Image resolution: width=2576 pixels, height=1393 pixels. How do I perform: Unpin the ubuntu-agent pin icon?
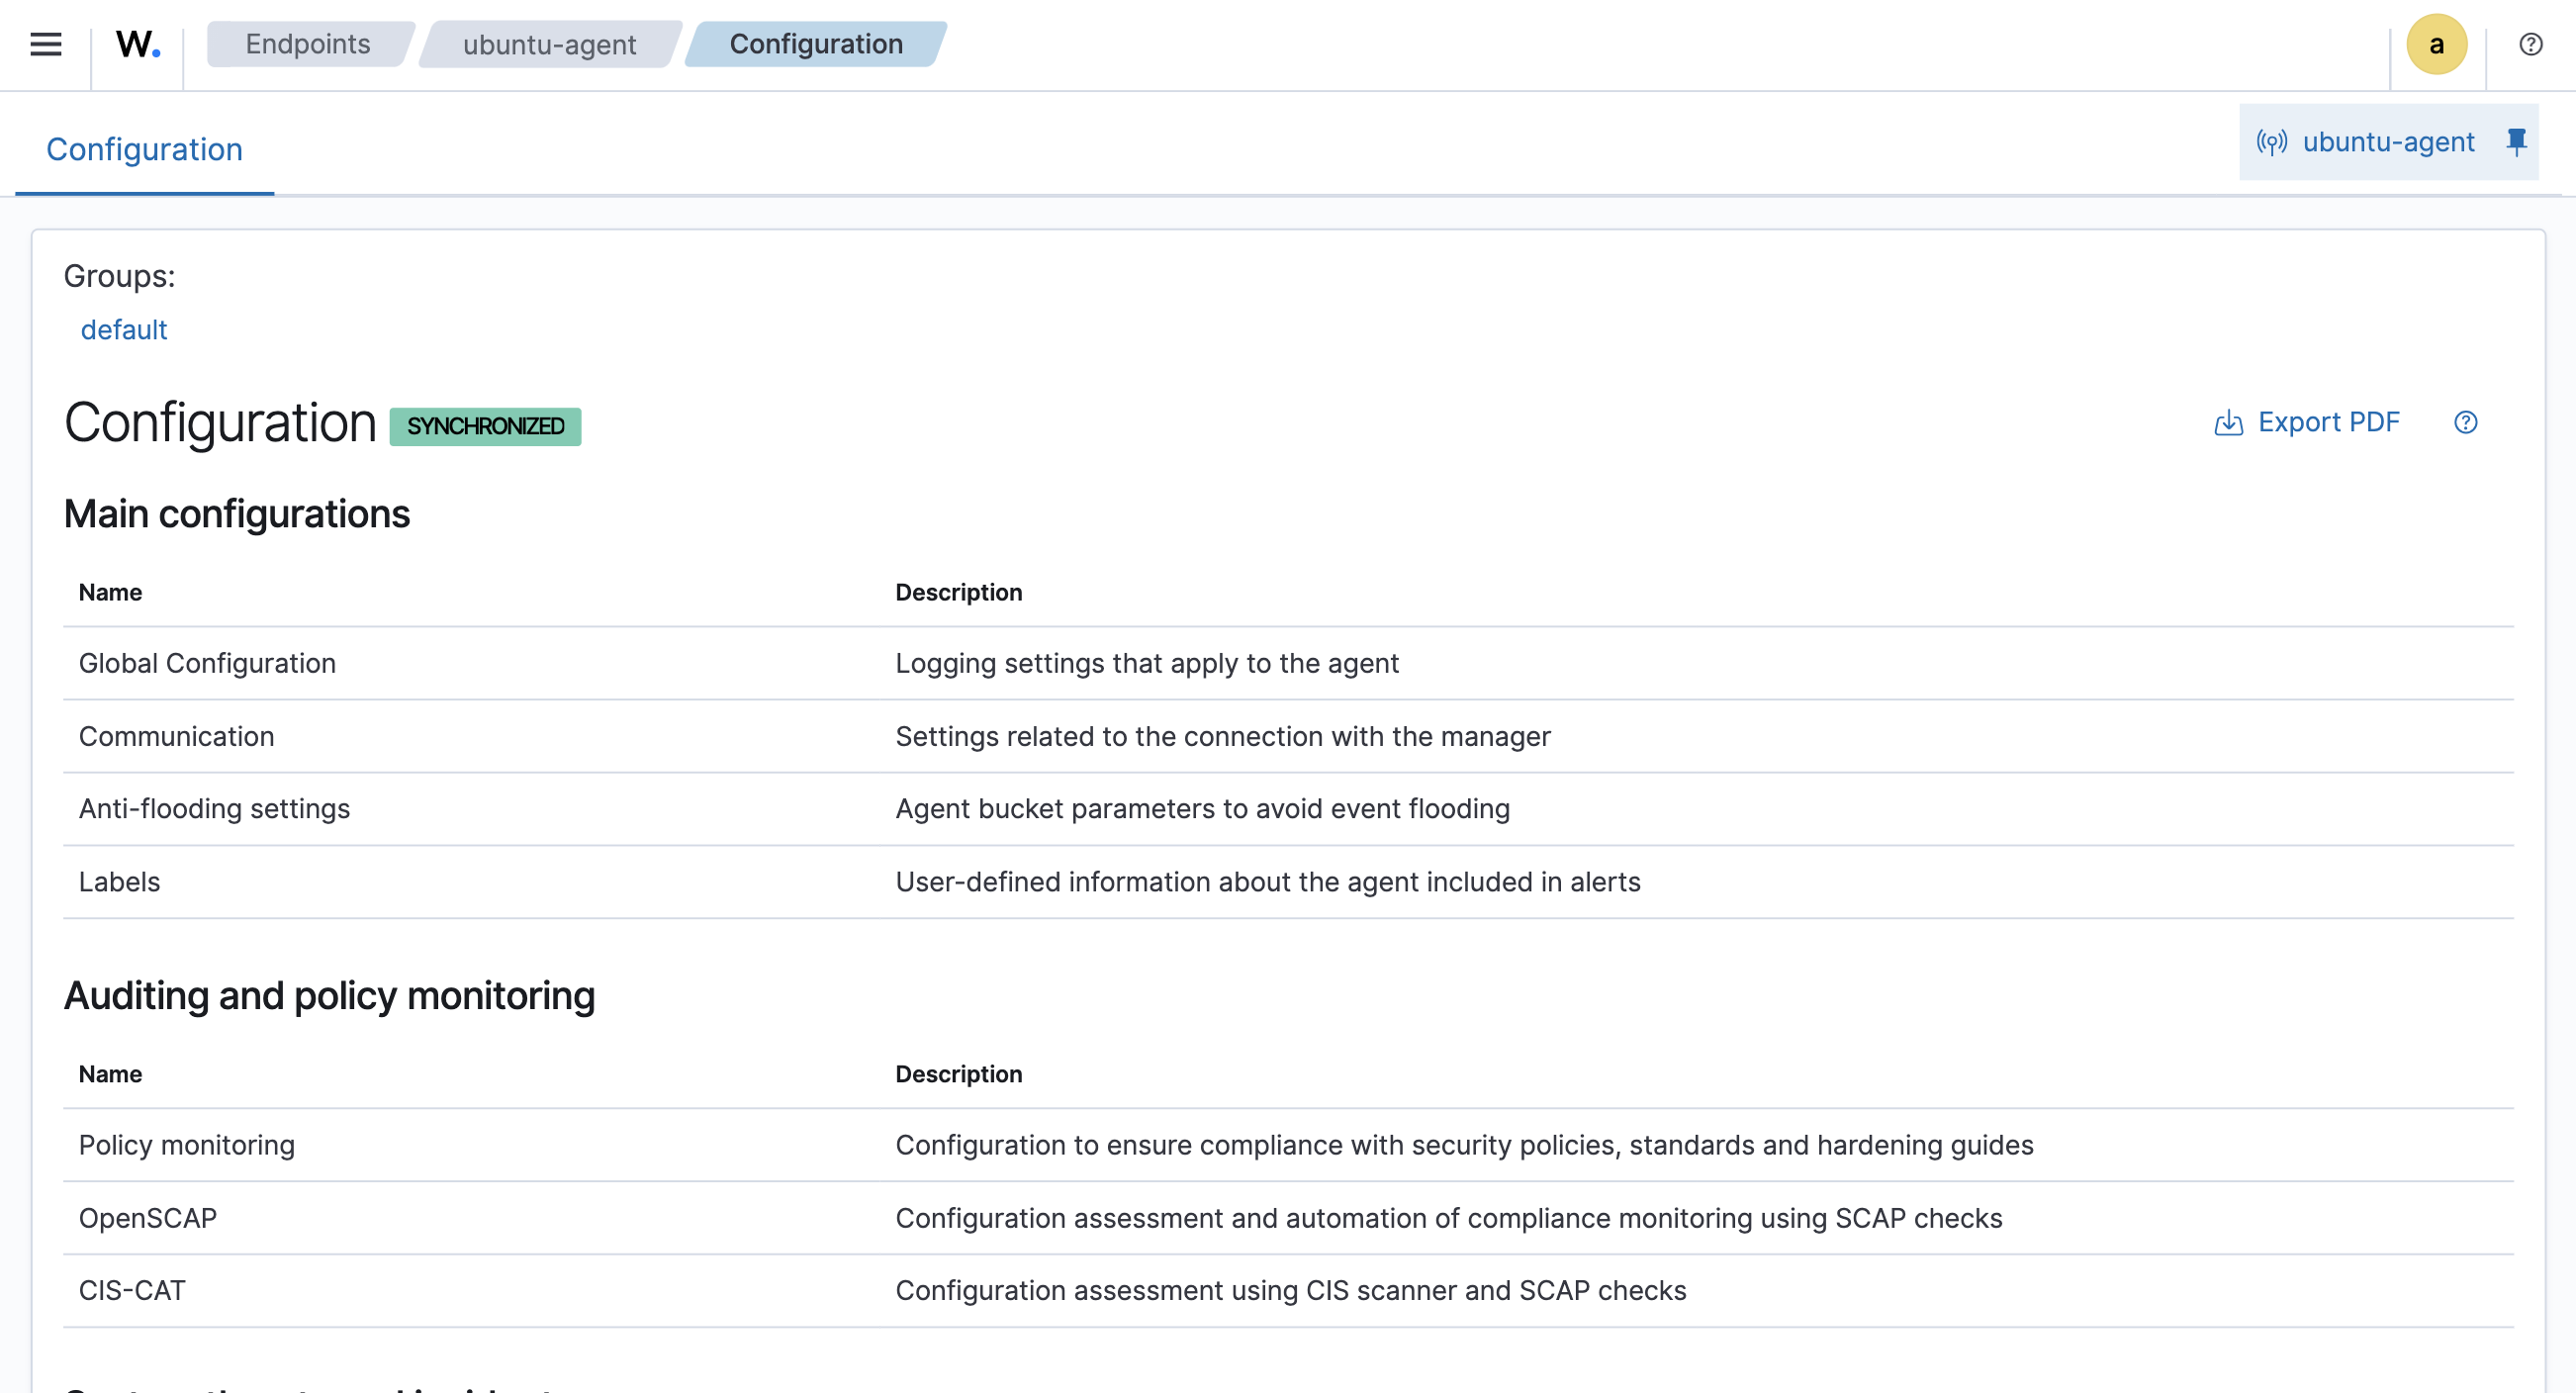2516,142
